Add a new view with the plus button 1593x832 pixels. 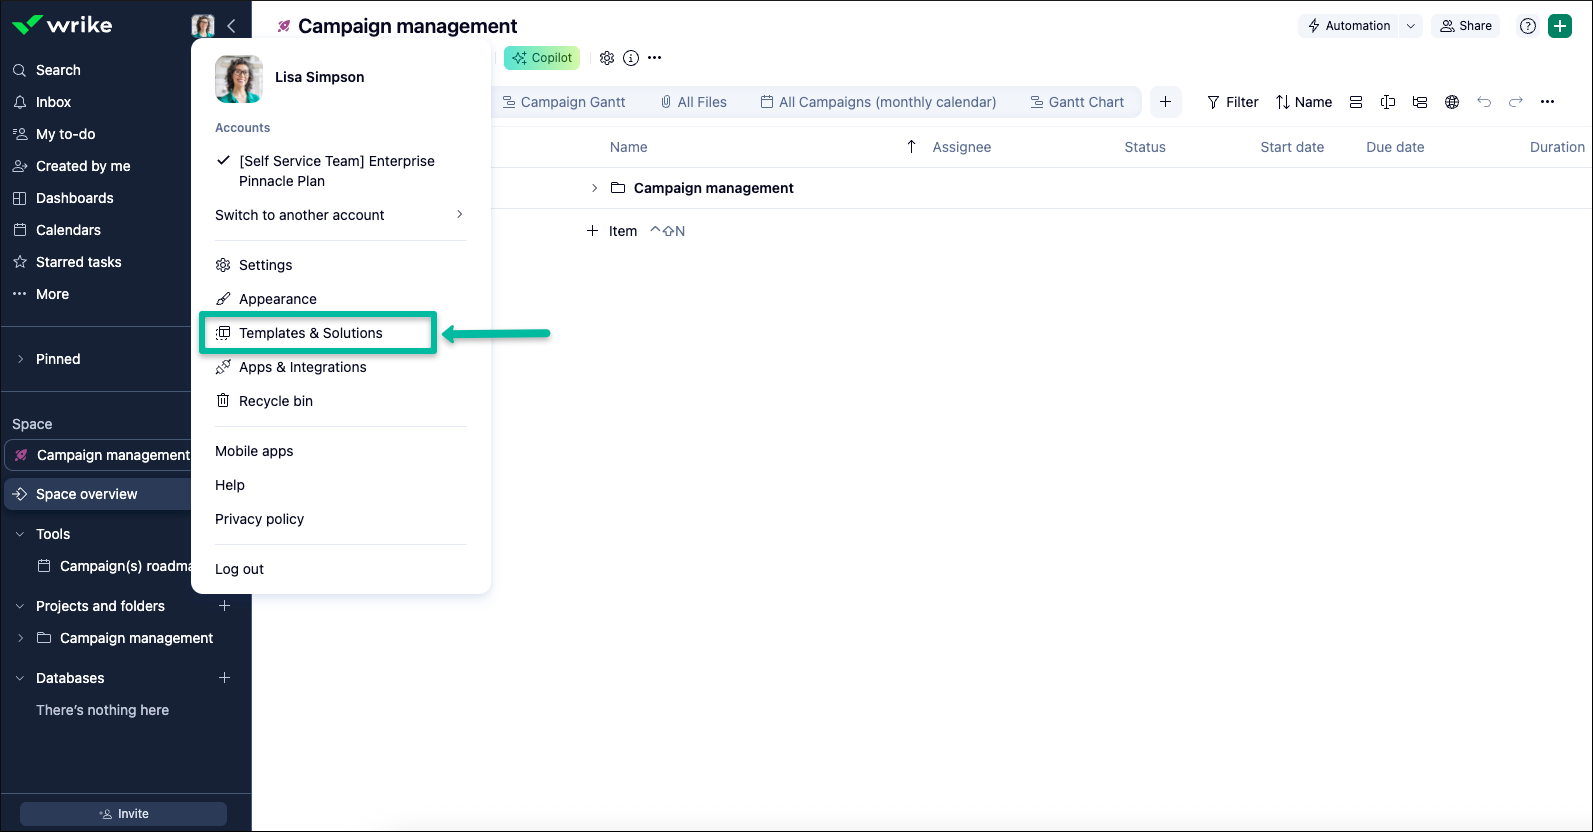(x=1166, y=102)
